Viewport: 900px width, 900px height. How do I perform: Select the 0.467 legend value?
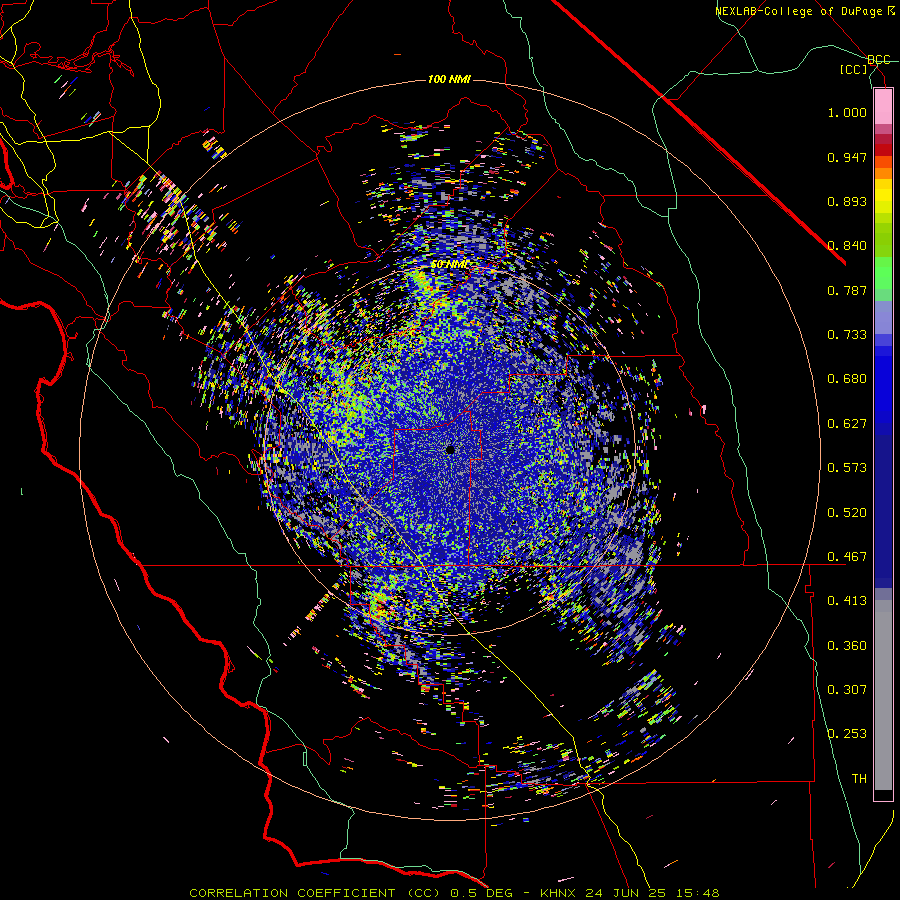(x=847, y=557)
